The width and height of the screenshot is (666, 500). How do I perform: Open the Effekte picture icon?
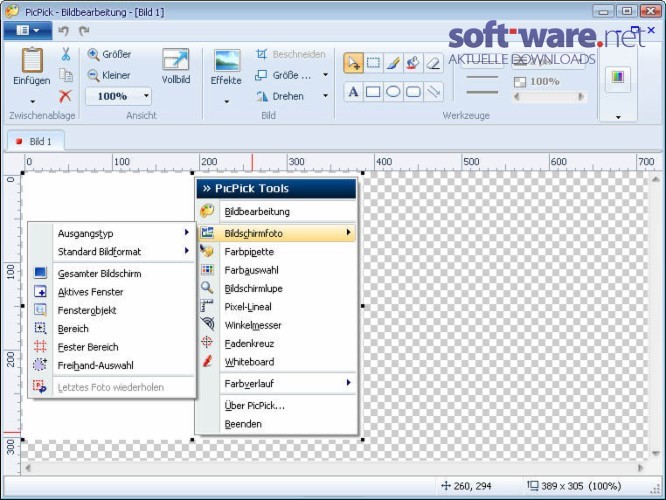pos(226,60)
